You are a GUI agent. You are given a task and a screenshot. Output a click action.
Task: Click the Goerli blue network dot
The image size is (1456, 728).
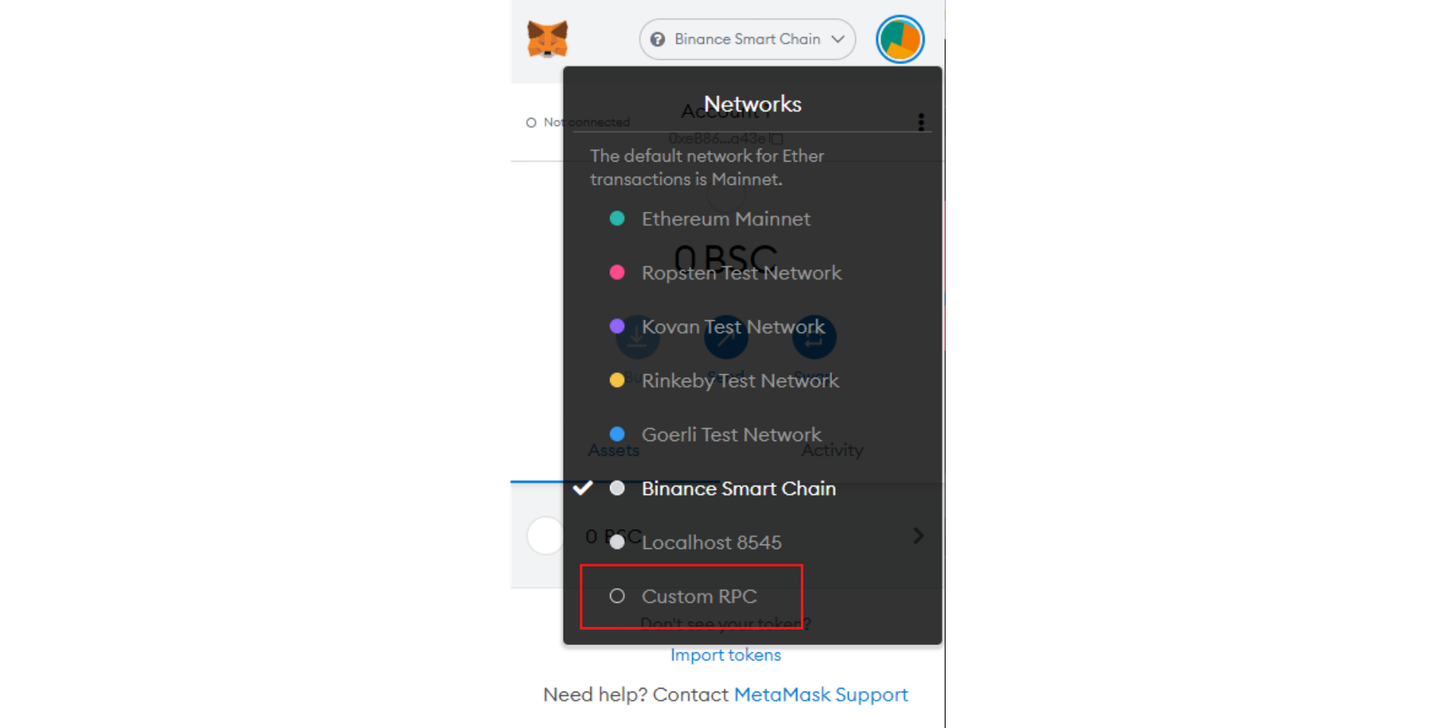tap(617, 434)
